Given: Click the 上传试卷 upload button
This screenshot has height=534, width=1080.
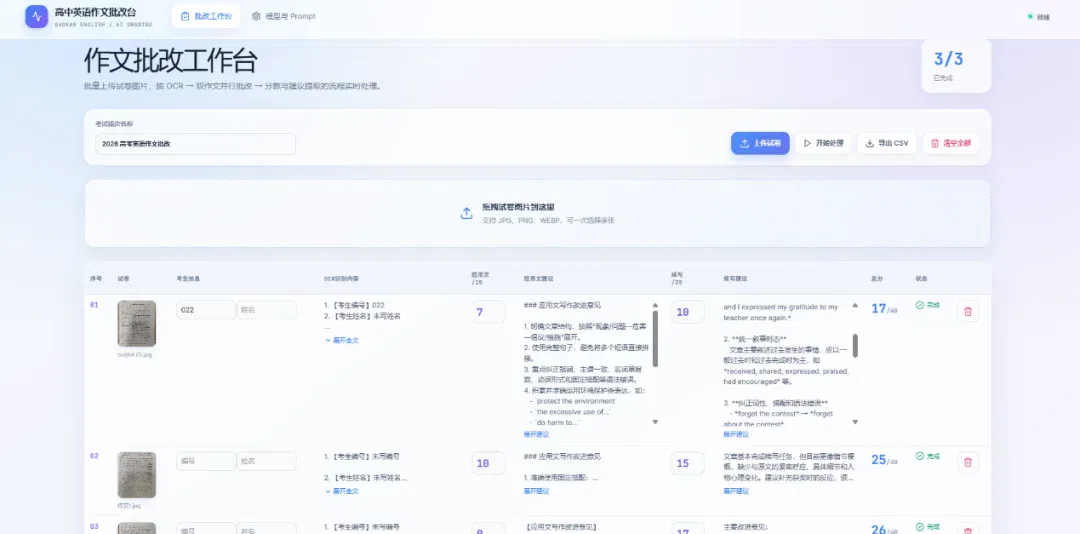Looking at the screenshot, I should 760,143.
